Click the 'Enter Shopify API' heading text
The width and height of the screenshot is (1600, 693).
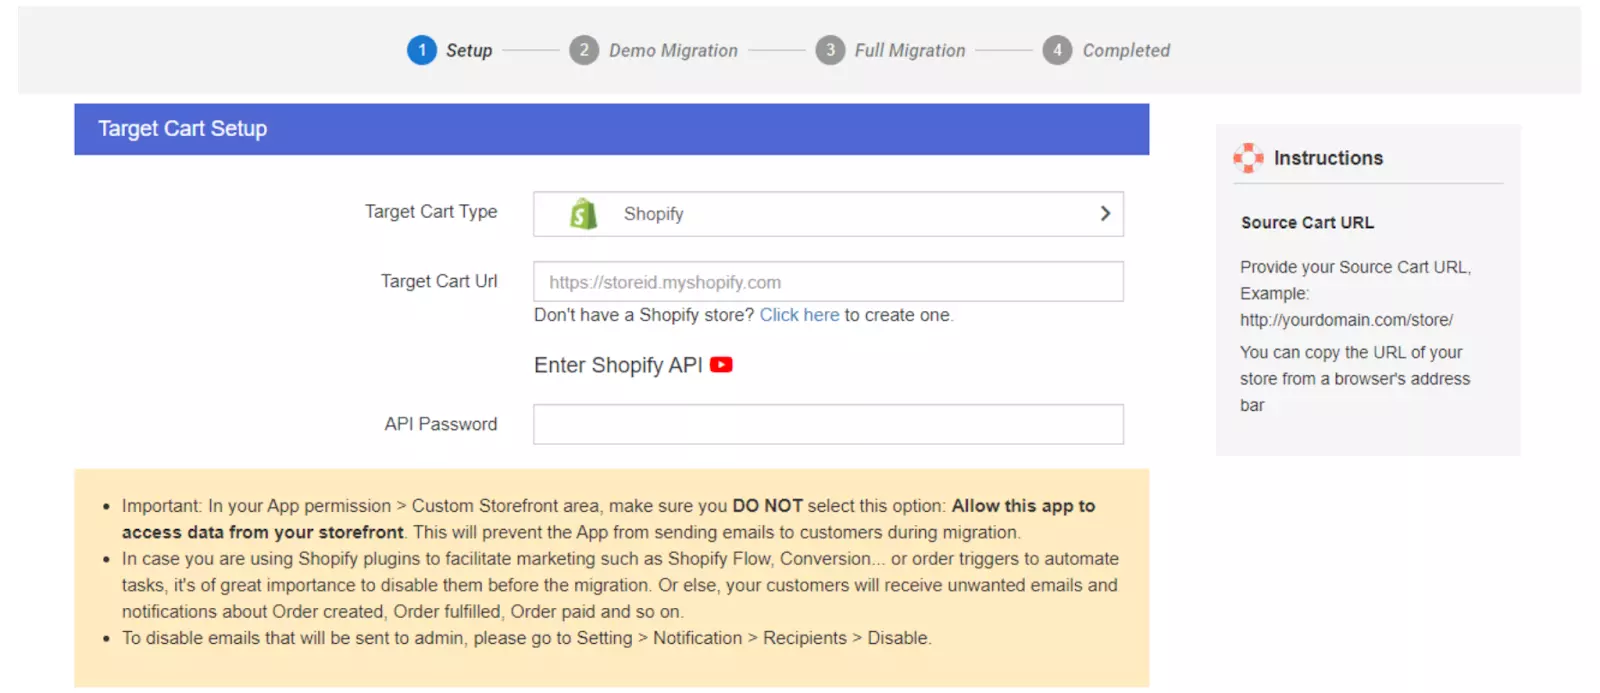[618, 365]
